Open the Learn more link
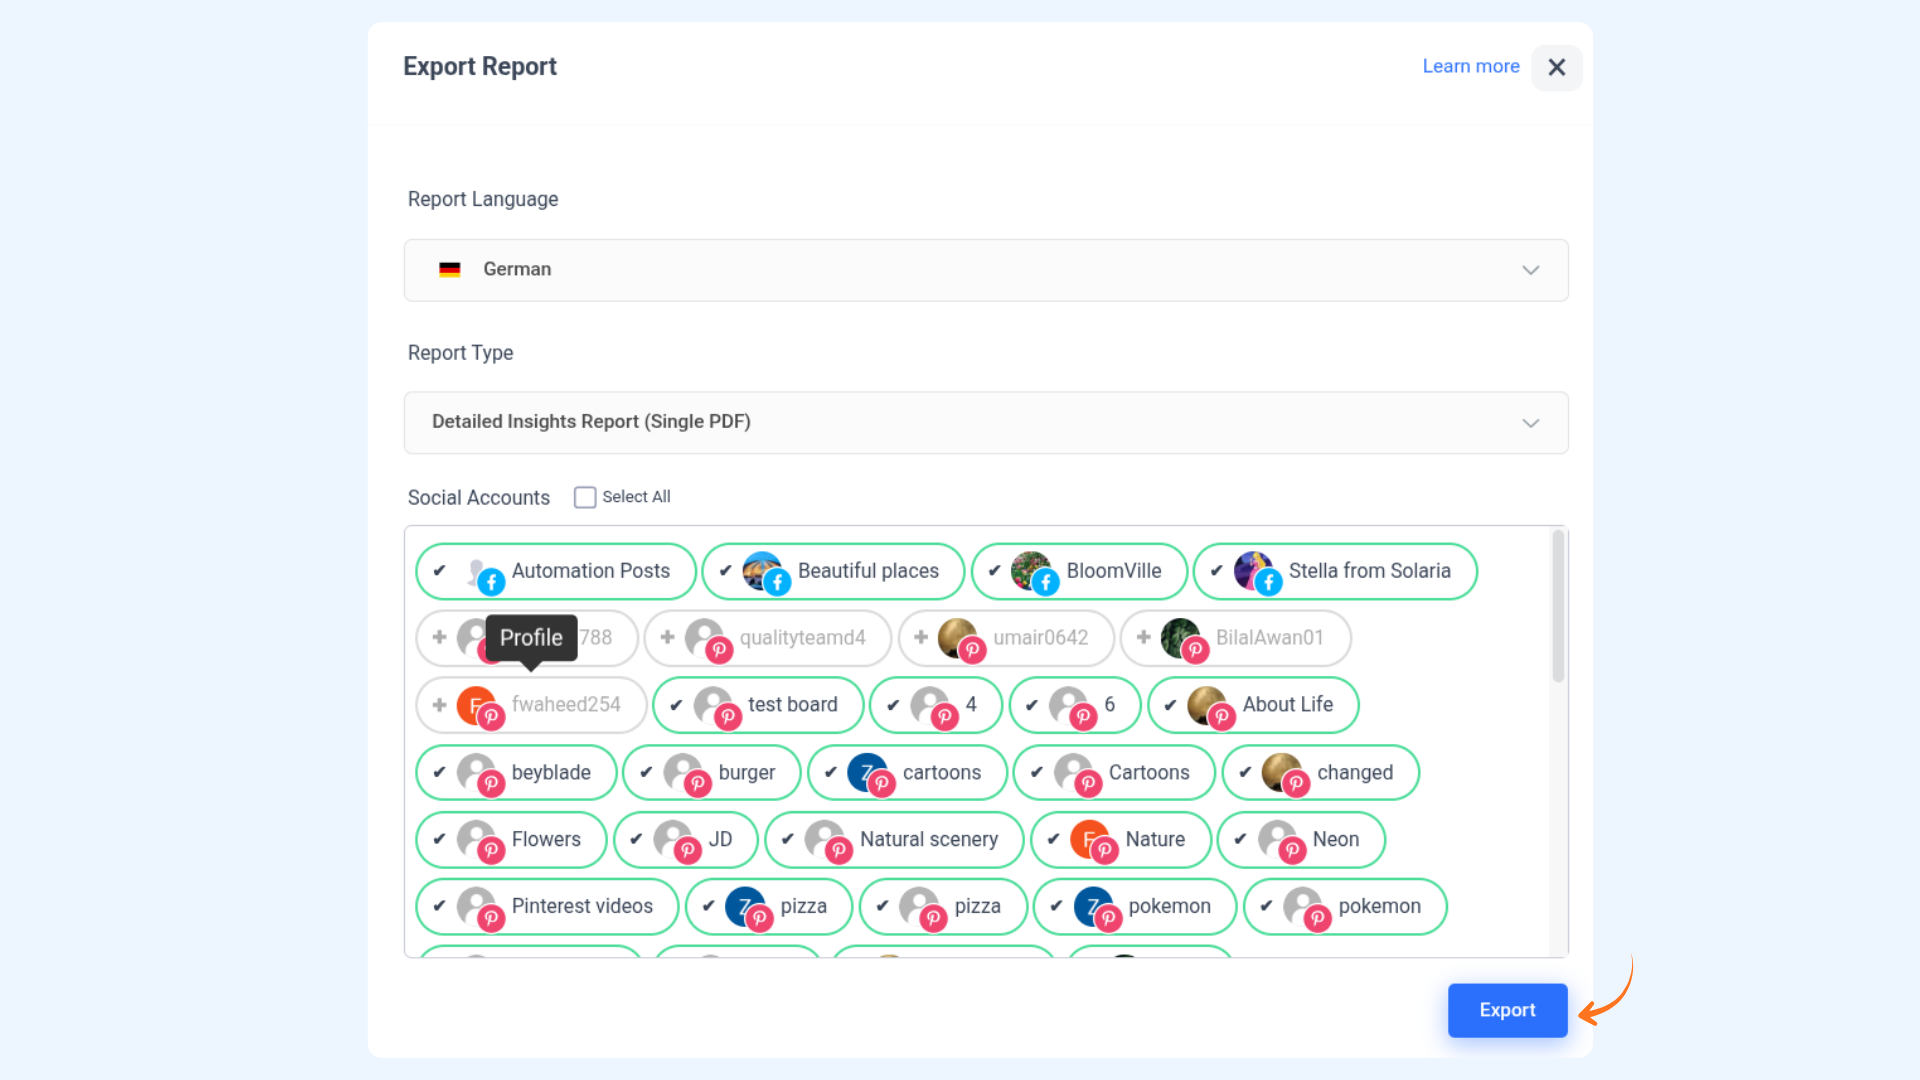Image resolution: width=1920 pixels, height=1080 pixels. [1470, 67]
